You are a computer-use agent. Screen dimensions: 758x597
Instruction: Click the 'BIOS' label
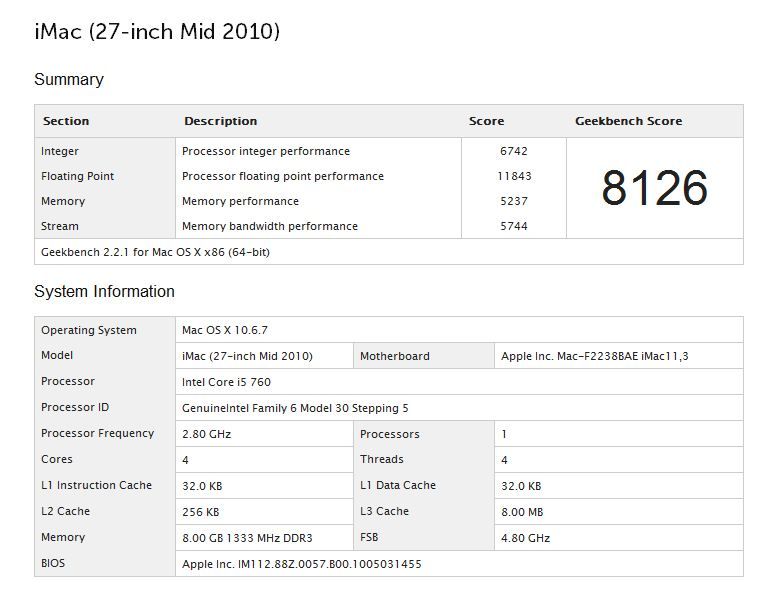53,563
